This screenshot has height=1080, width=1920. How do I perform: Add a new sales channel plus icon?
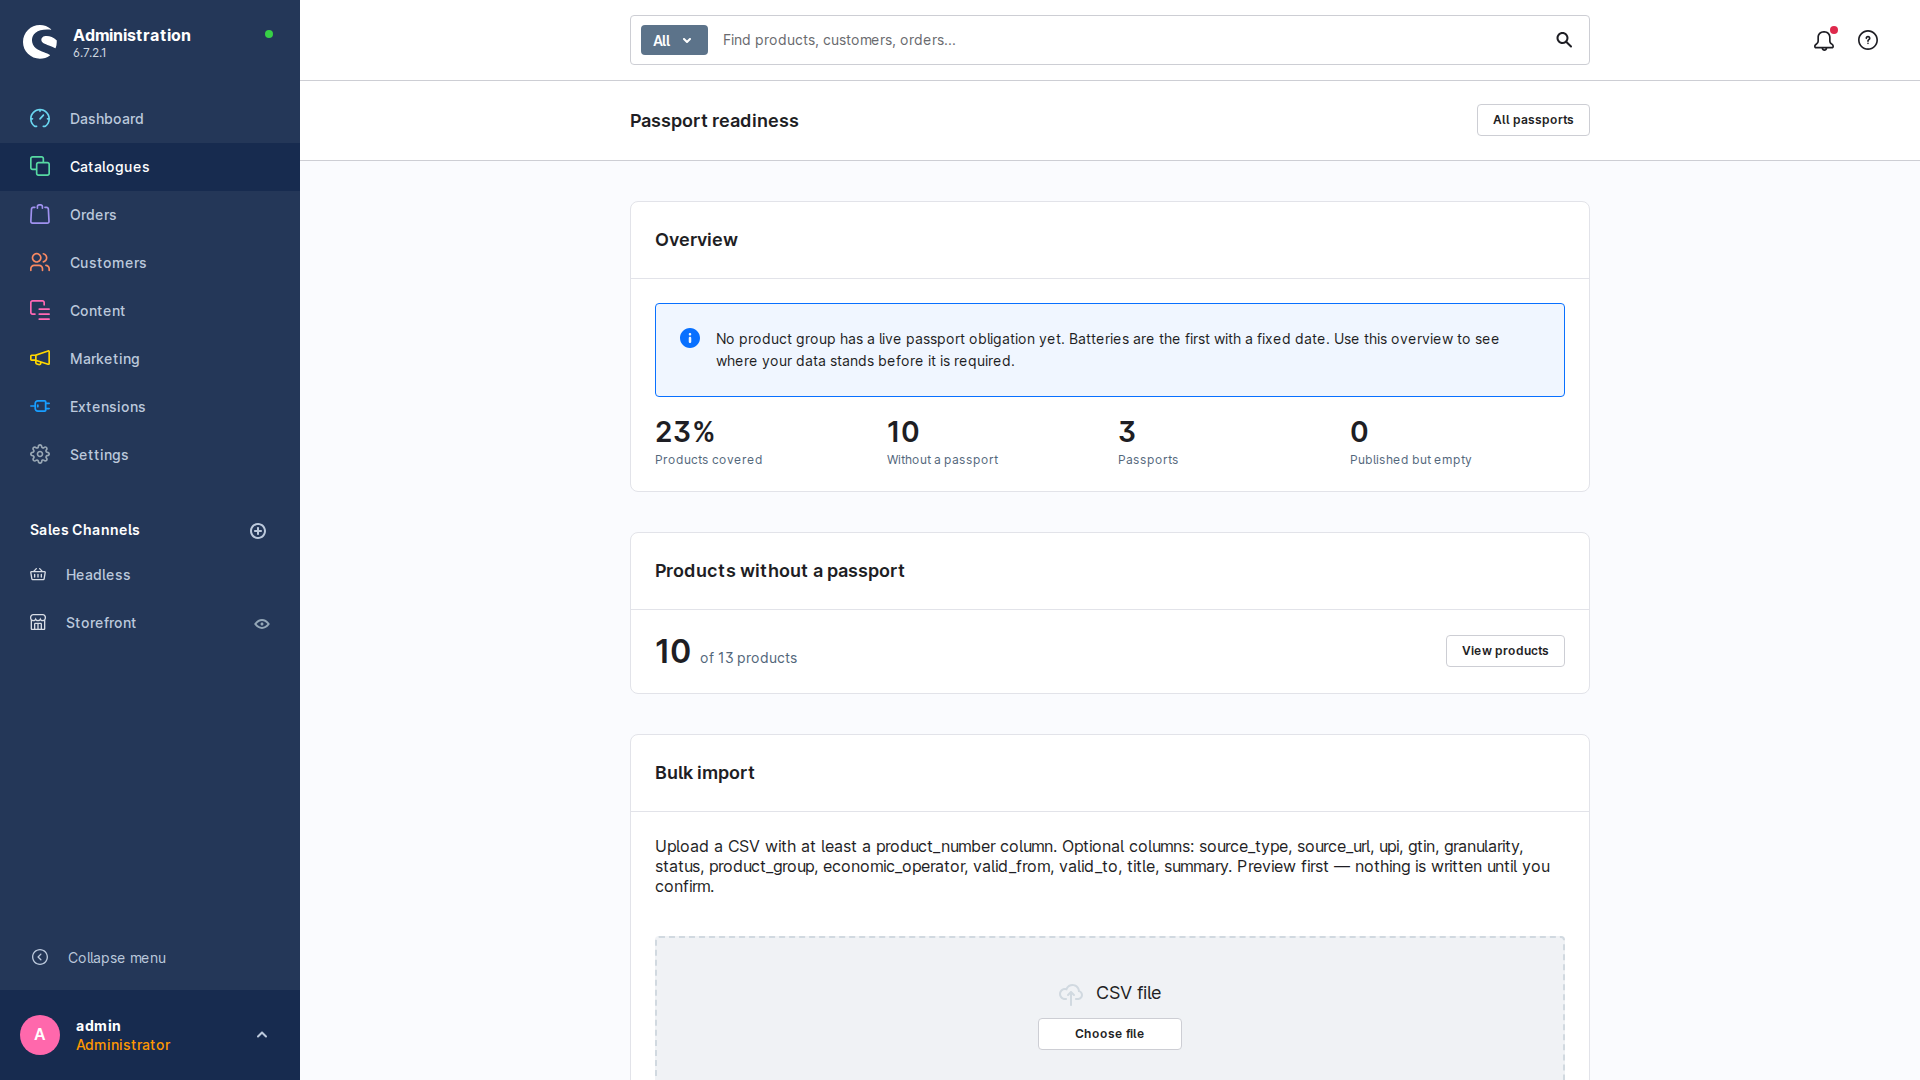click(258, 531)
